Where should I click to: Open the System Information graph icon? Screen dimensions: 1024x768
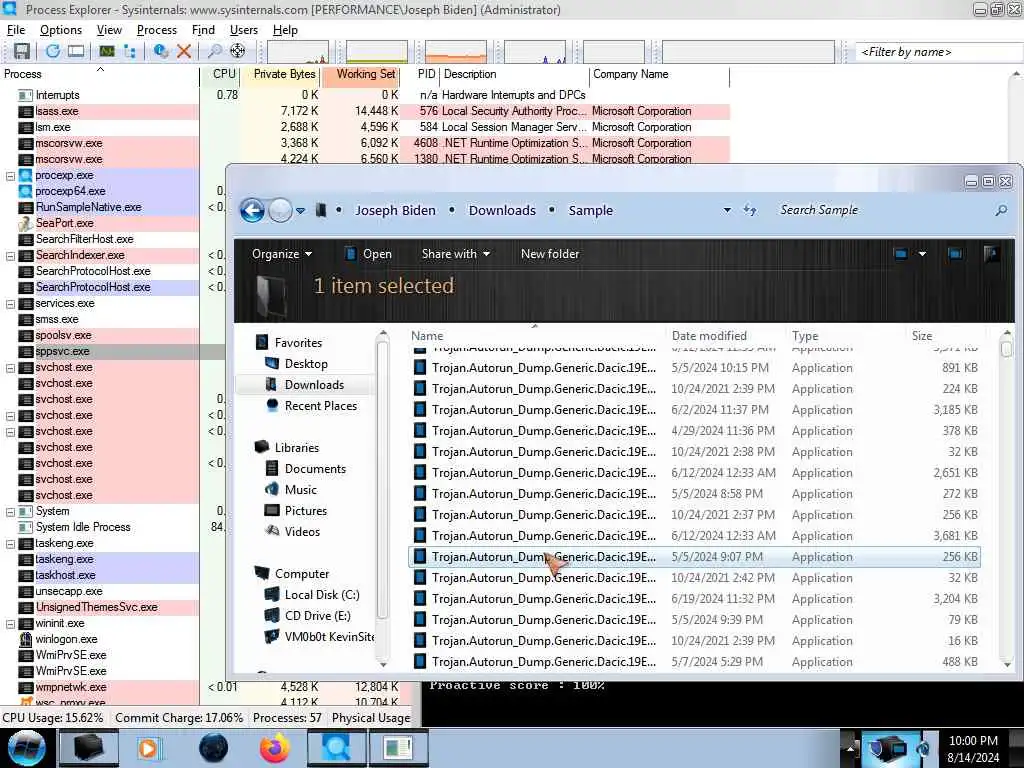pos(106,51)
